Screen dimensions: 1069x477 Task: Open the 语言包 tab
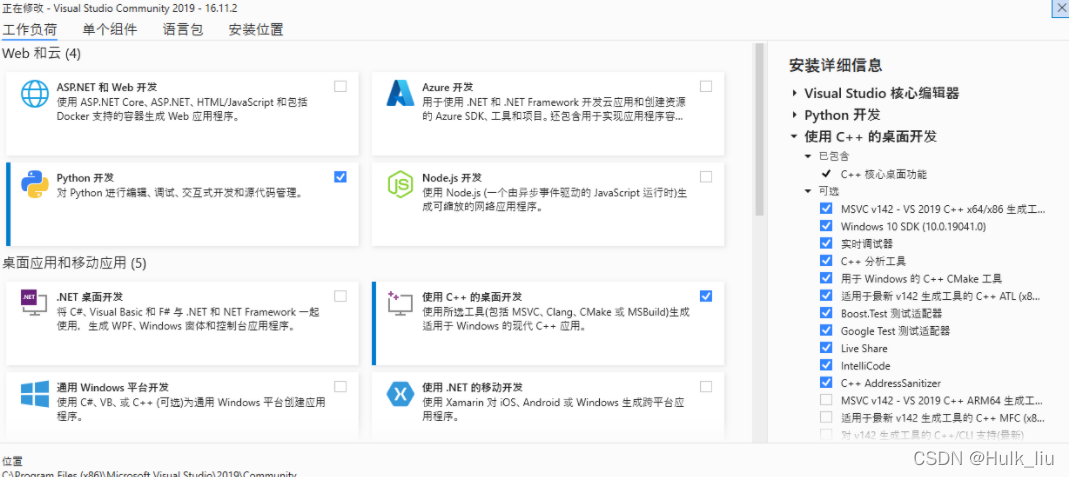[183, 30]
